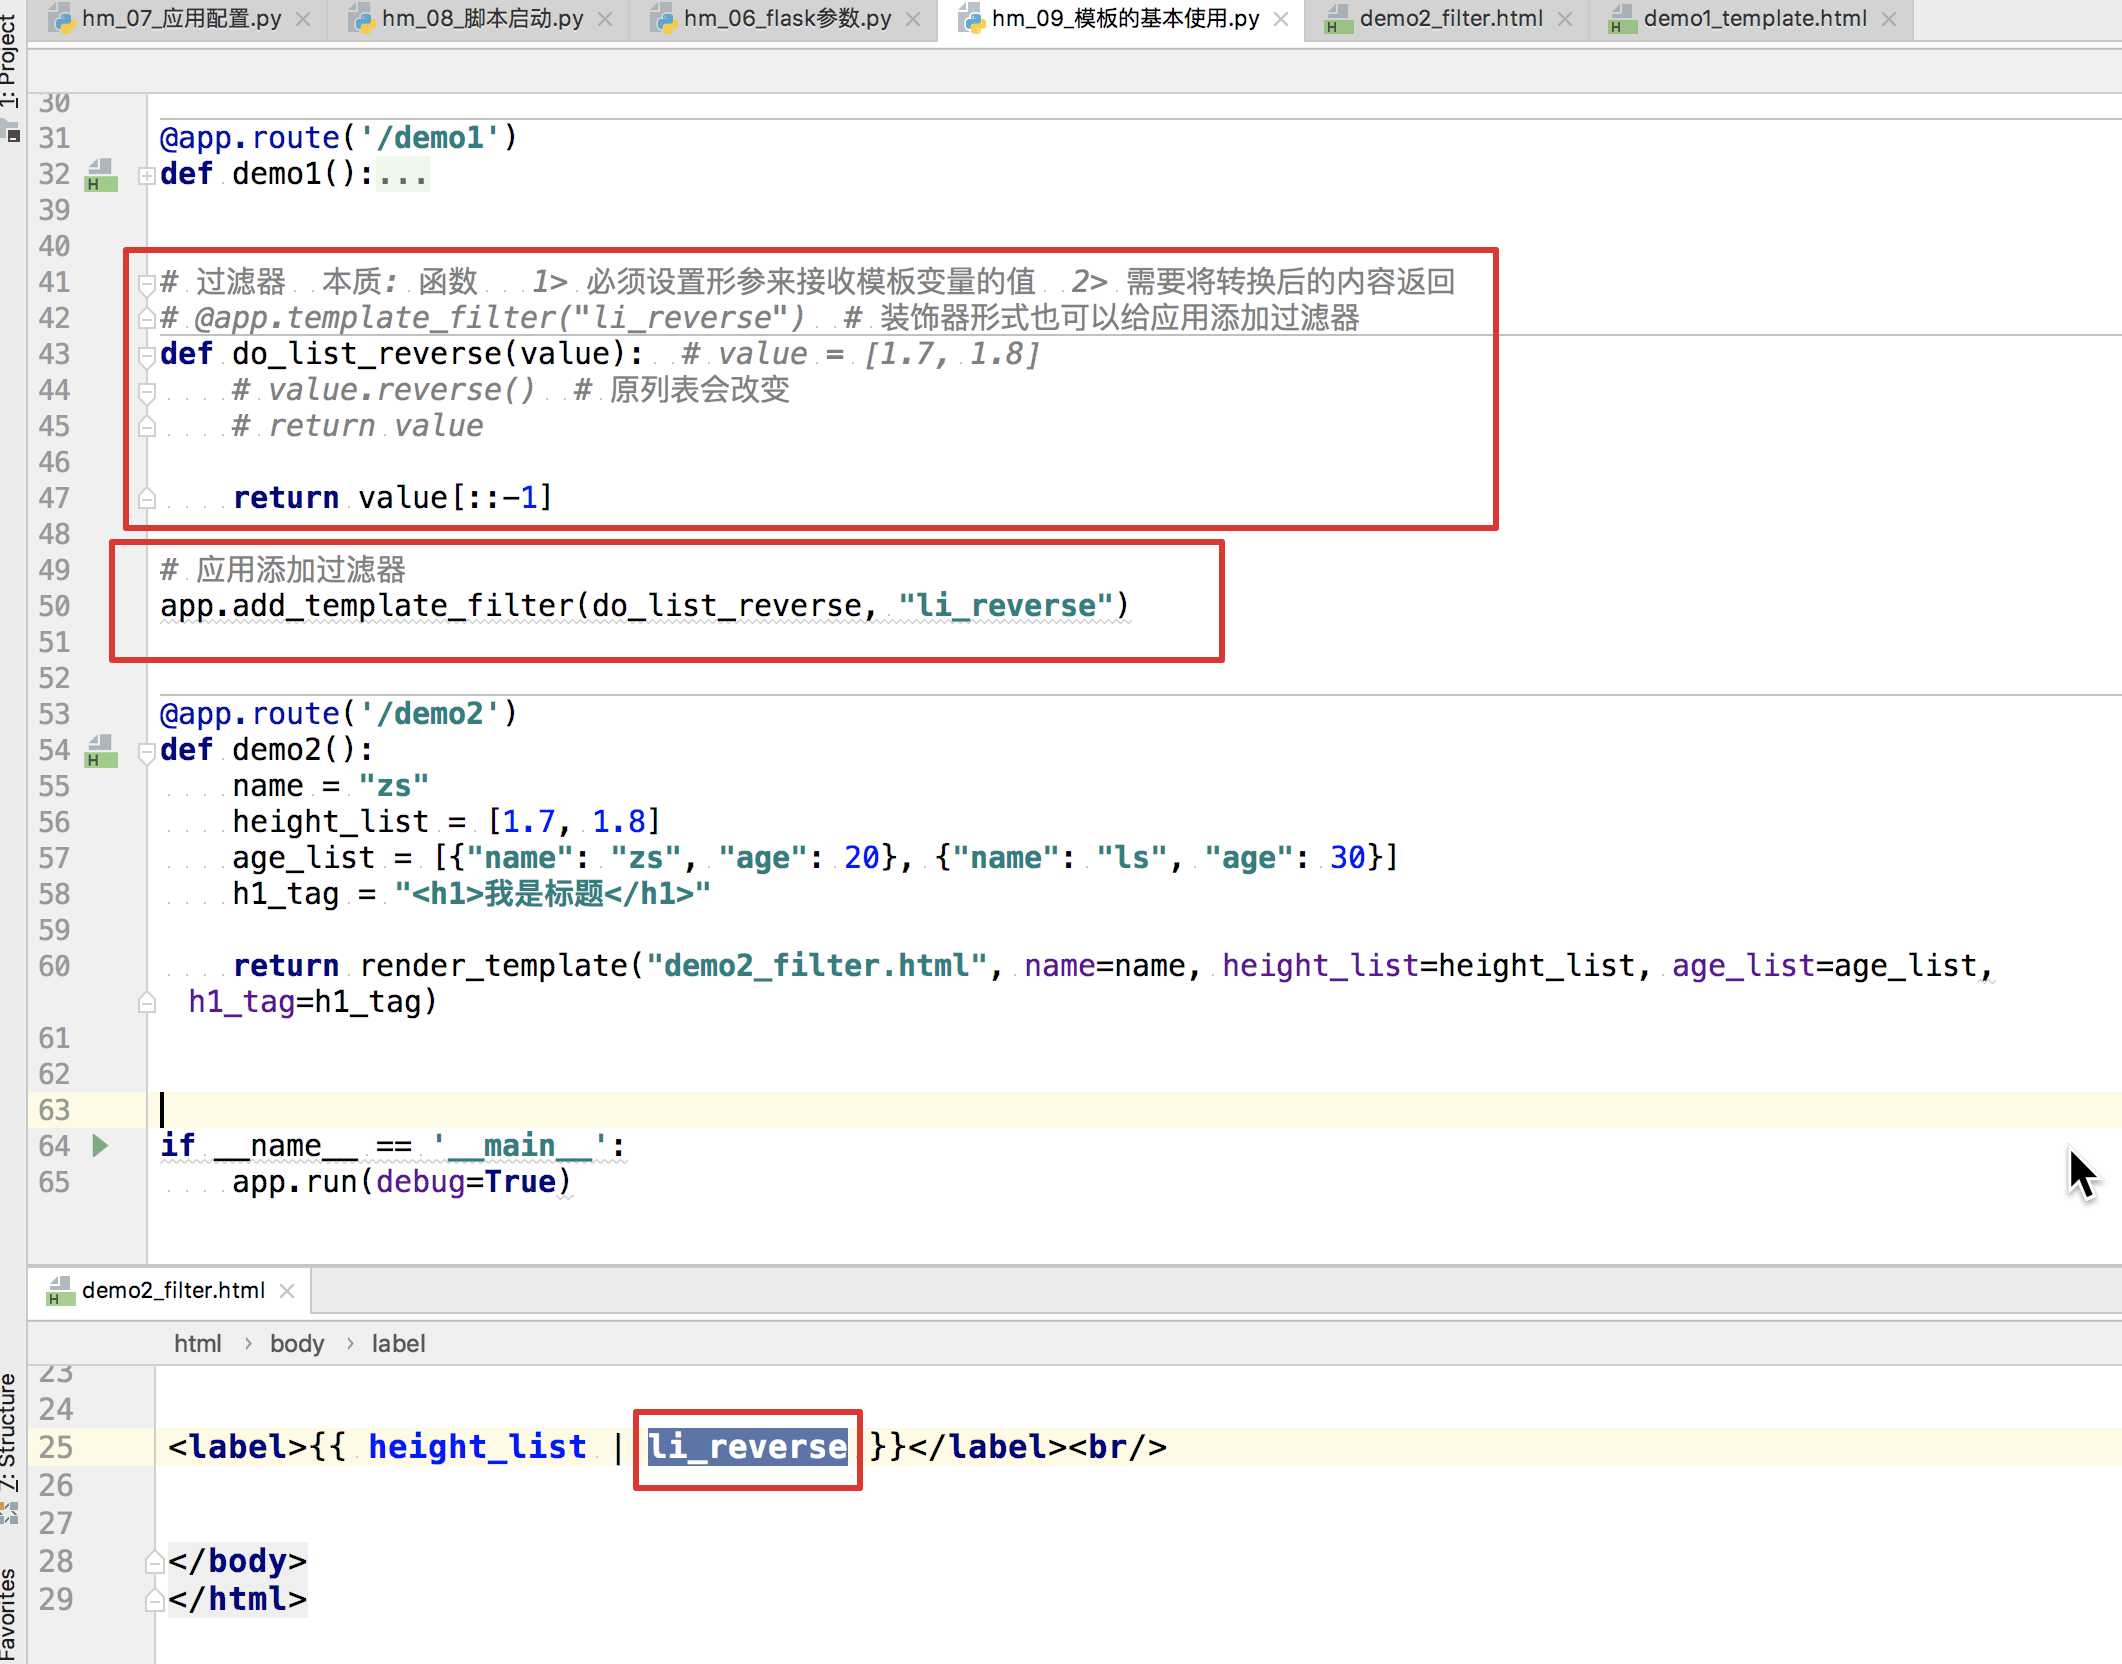
Task: Click "li_reverse" string on line 50
Action: coord(1006,606)
